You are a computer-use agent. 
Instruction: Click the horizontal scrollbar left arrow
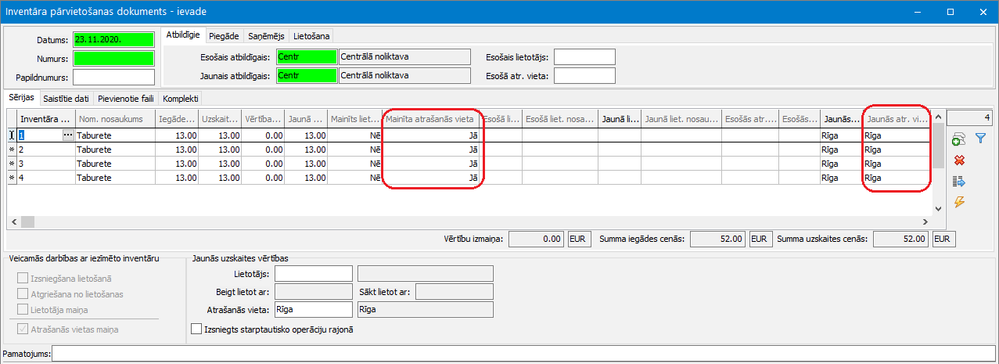[13, 222]
